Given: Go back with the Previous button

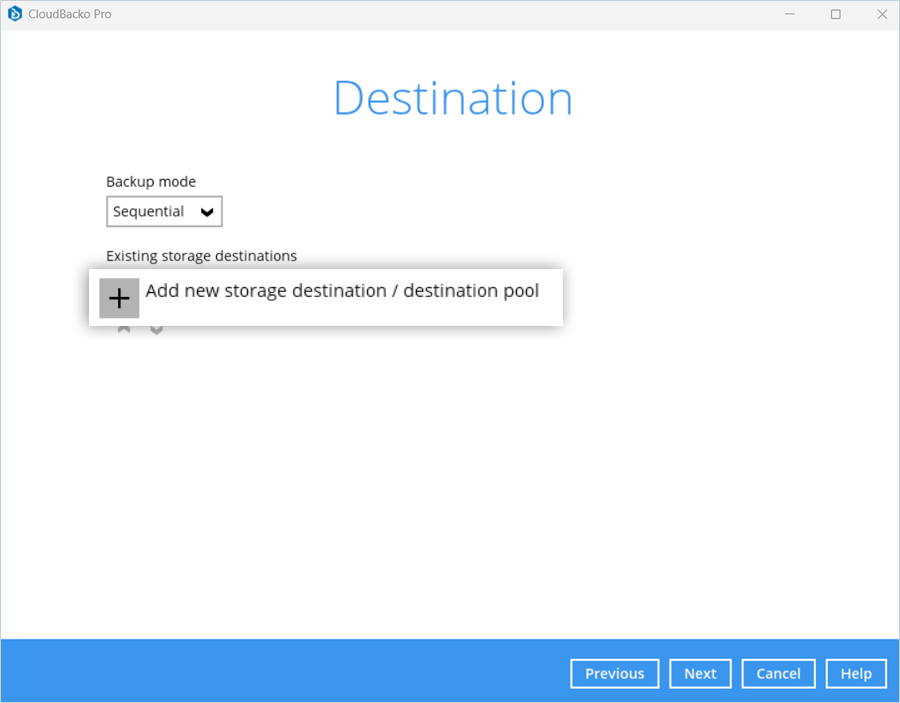Looking at the screenshot, I should point(614,674).
